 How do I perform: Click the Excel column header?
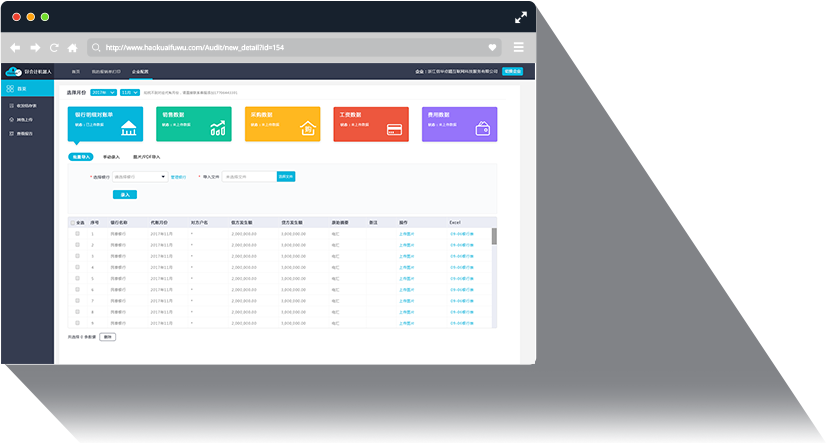455,223
